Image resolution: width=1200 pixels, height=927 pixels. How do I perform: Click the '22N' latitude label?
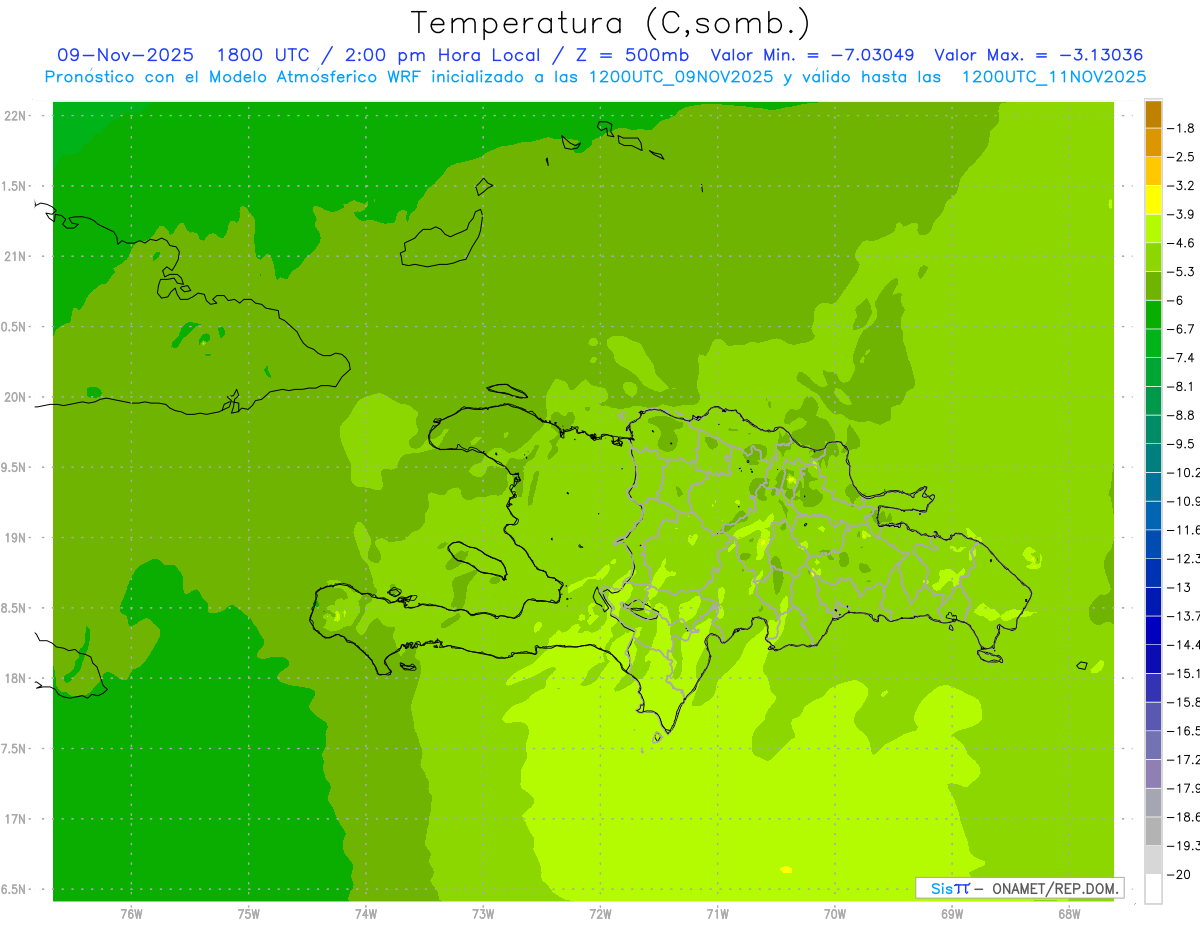tap(16, 116)
